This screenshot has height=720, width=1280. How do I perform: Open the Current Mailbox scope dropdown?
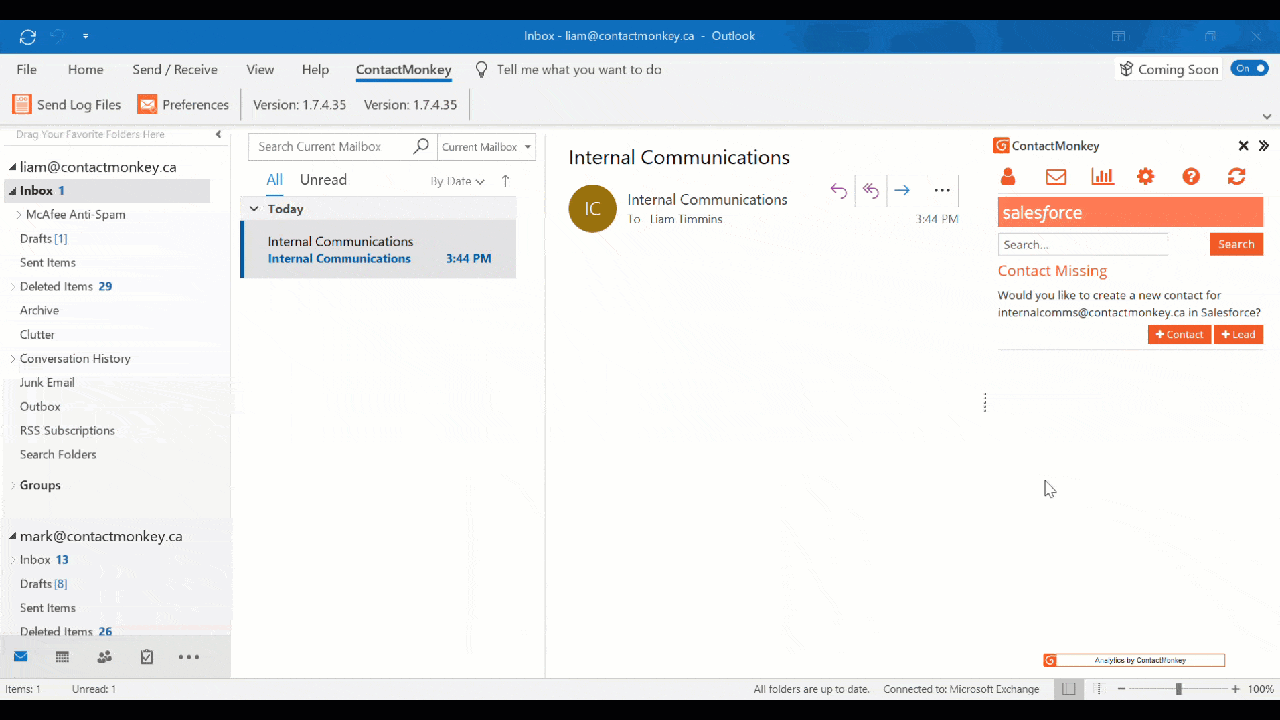(x=486, y=147)
